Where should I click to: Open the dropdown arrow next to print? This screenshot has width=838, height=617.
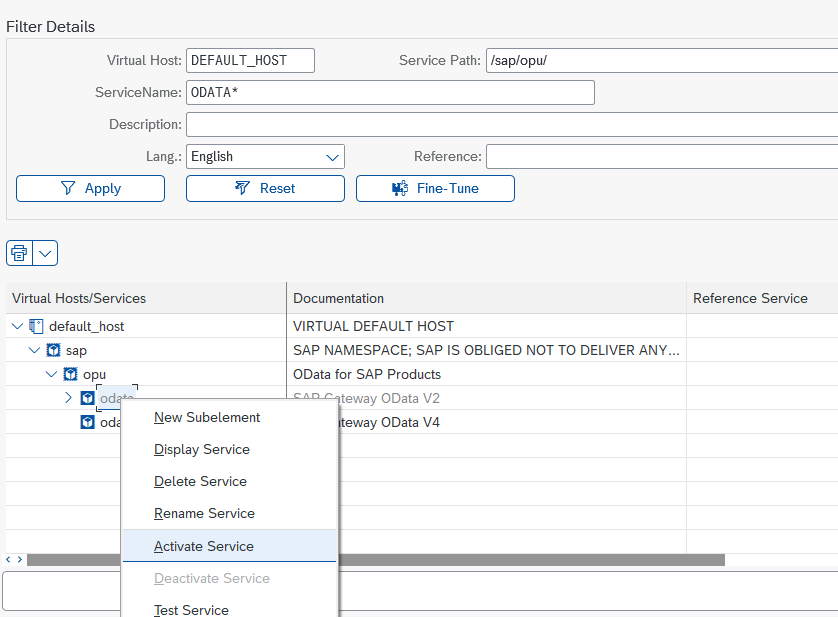tap(45, 253)
